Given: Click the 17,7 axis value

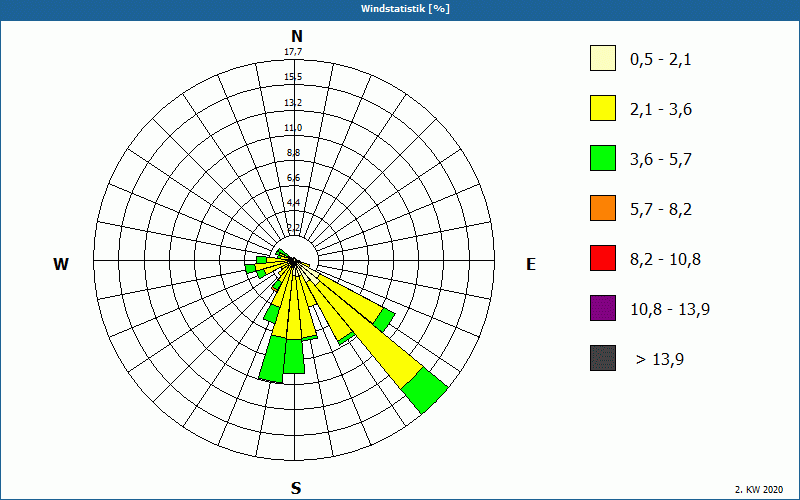Looking at the screenshot, I should (x=293, y=52).
